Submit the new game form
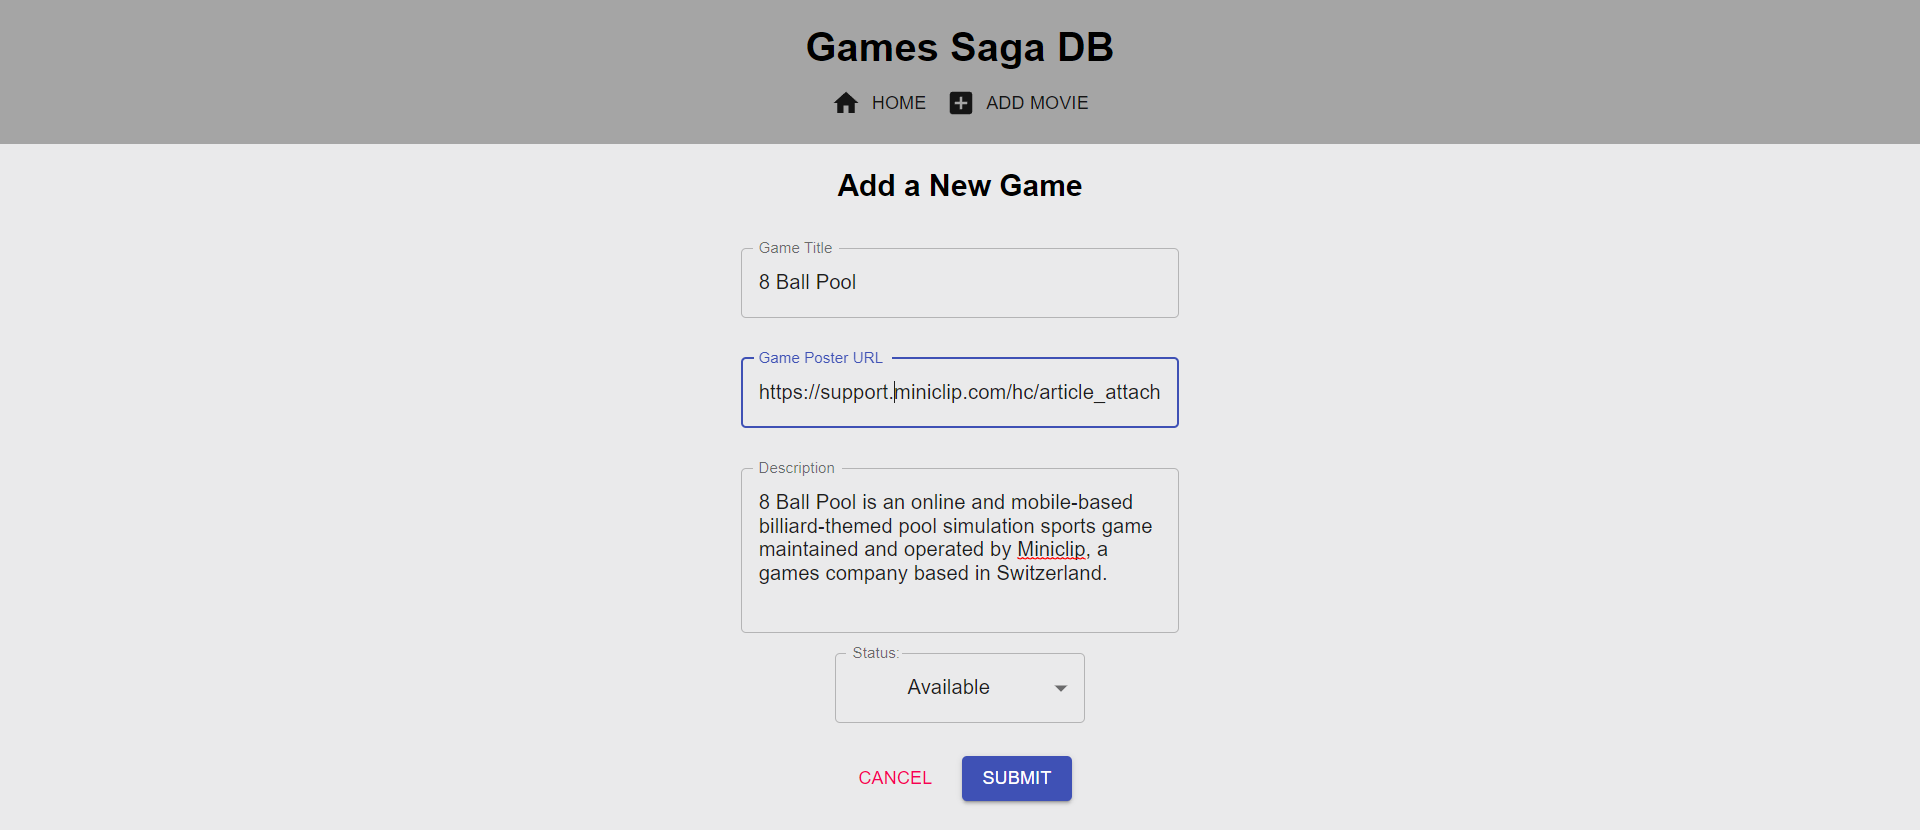The height and width of the screenshot is (830, 1920). point(1017,778)
